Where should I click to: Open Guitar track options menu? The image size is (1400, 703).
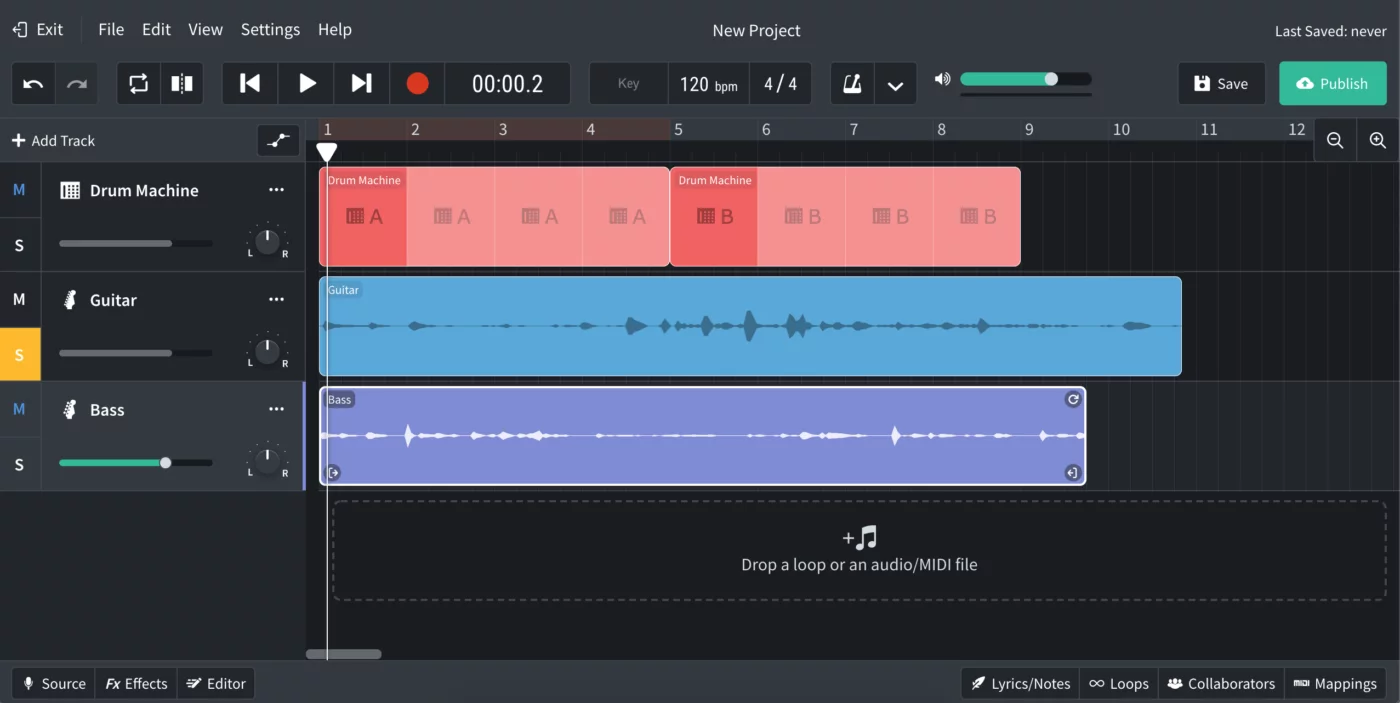(x=276, y=299)
